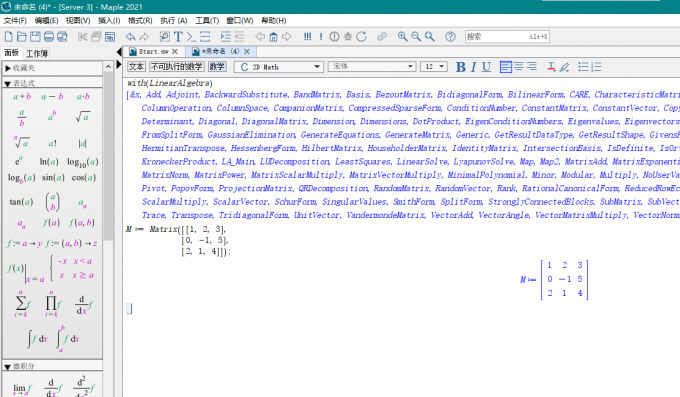Insert summation template from palette
680x397 pixels.
pyautogui.click(x=22, y=304)
